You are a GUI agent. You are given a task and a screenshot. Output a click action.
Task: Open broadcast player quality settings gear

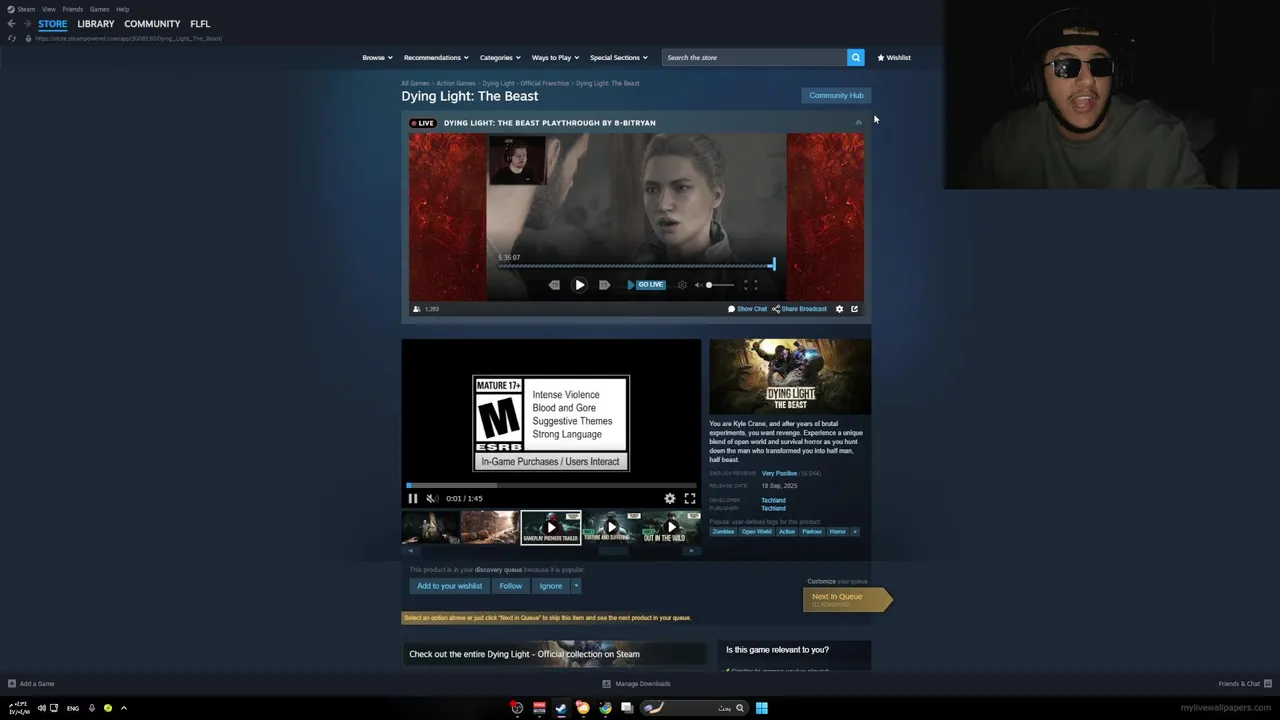[x=682, y=285]
